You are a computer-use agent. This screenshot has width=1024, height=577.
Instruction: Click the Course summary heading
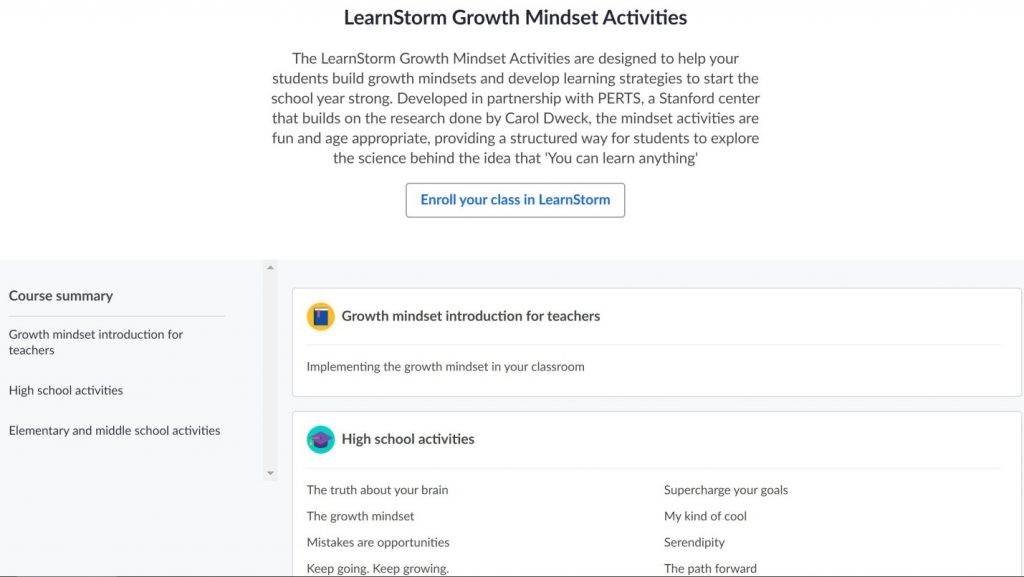point(61,296)
